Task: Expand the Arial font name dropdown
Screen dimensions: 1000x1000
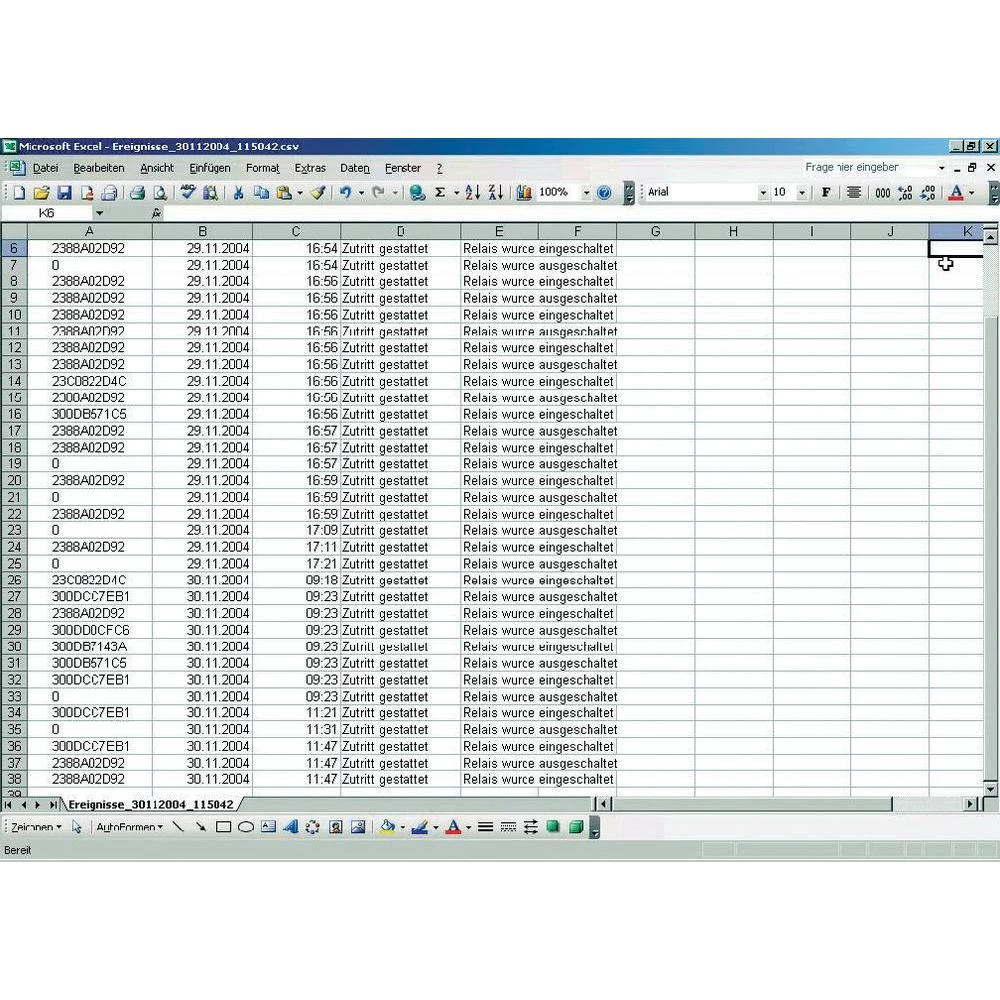Action: pos(763,192)
